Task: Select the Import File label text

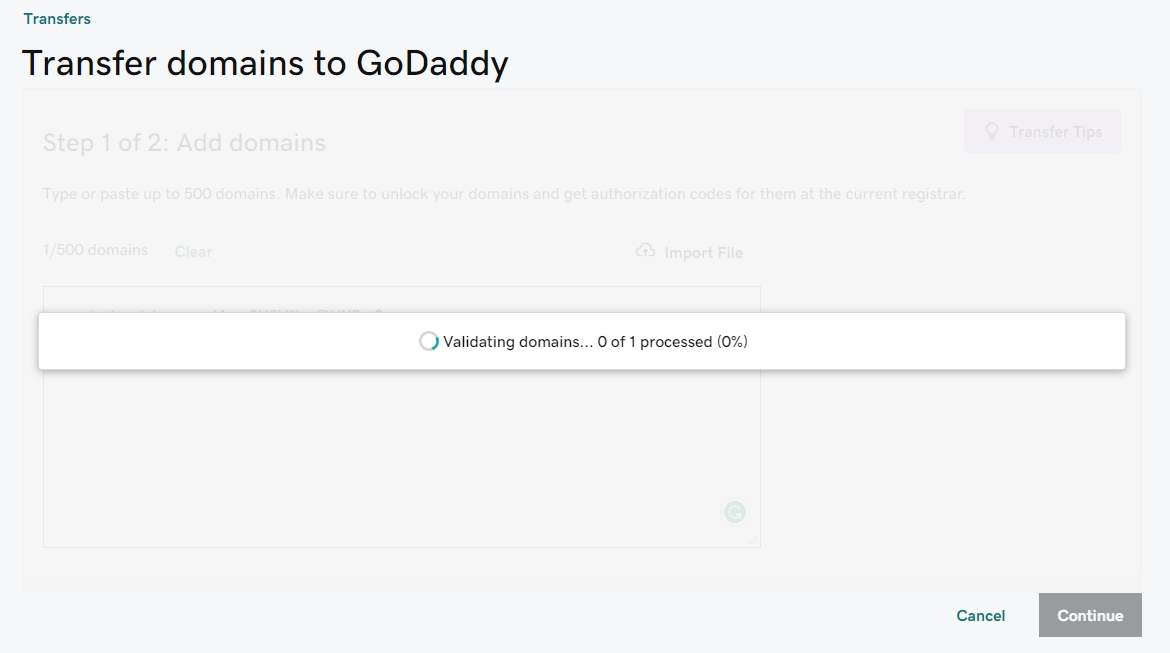Action: coord(703,252)
